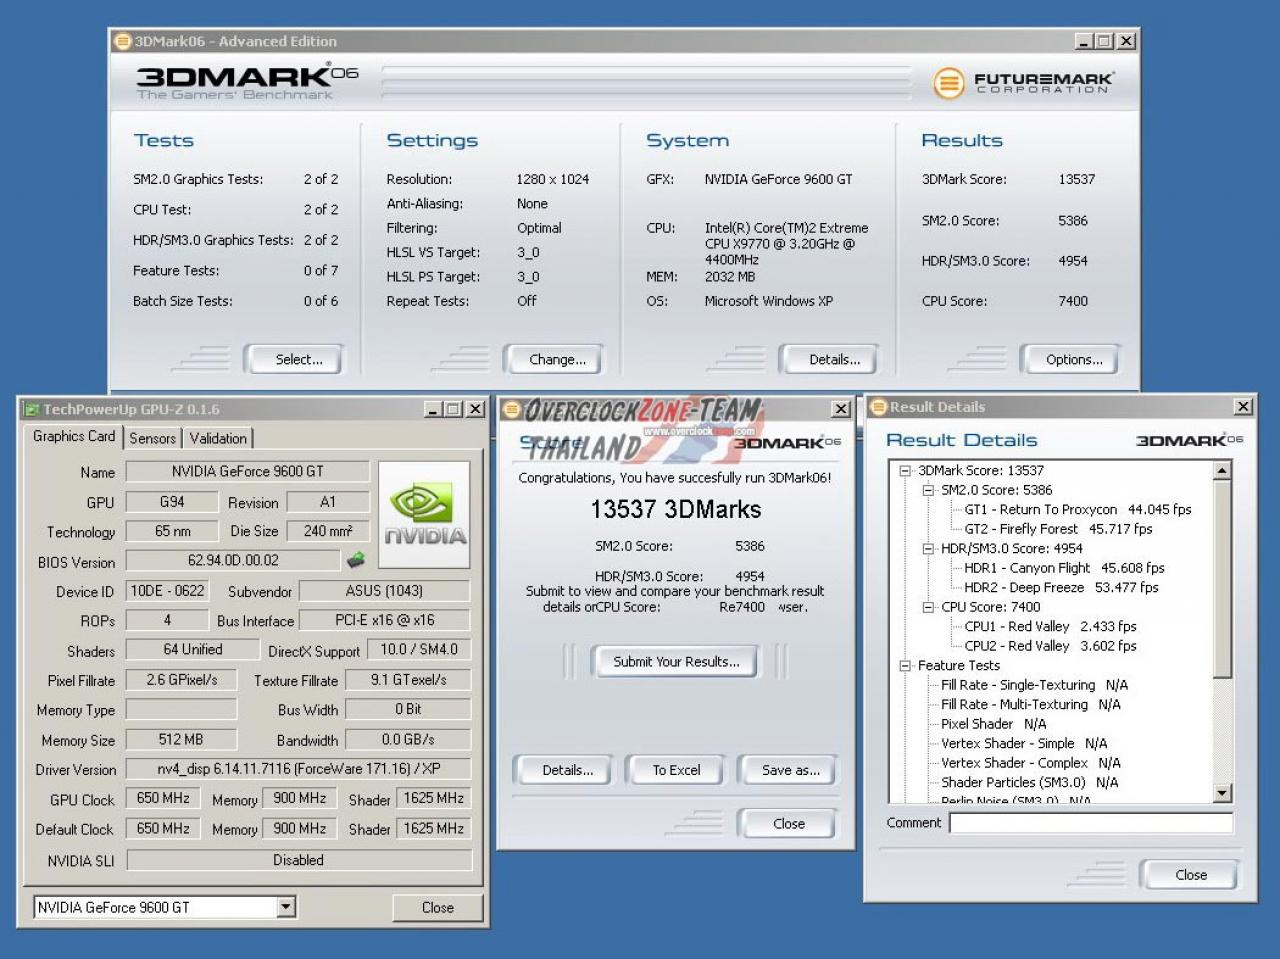Select Shader Particles (SM3.0) row
The image size is (1280, 959).
pos(1029,782)
